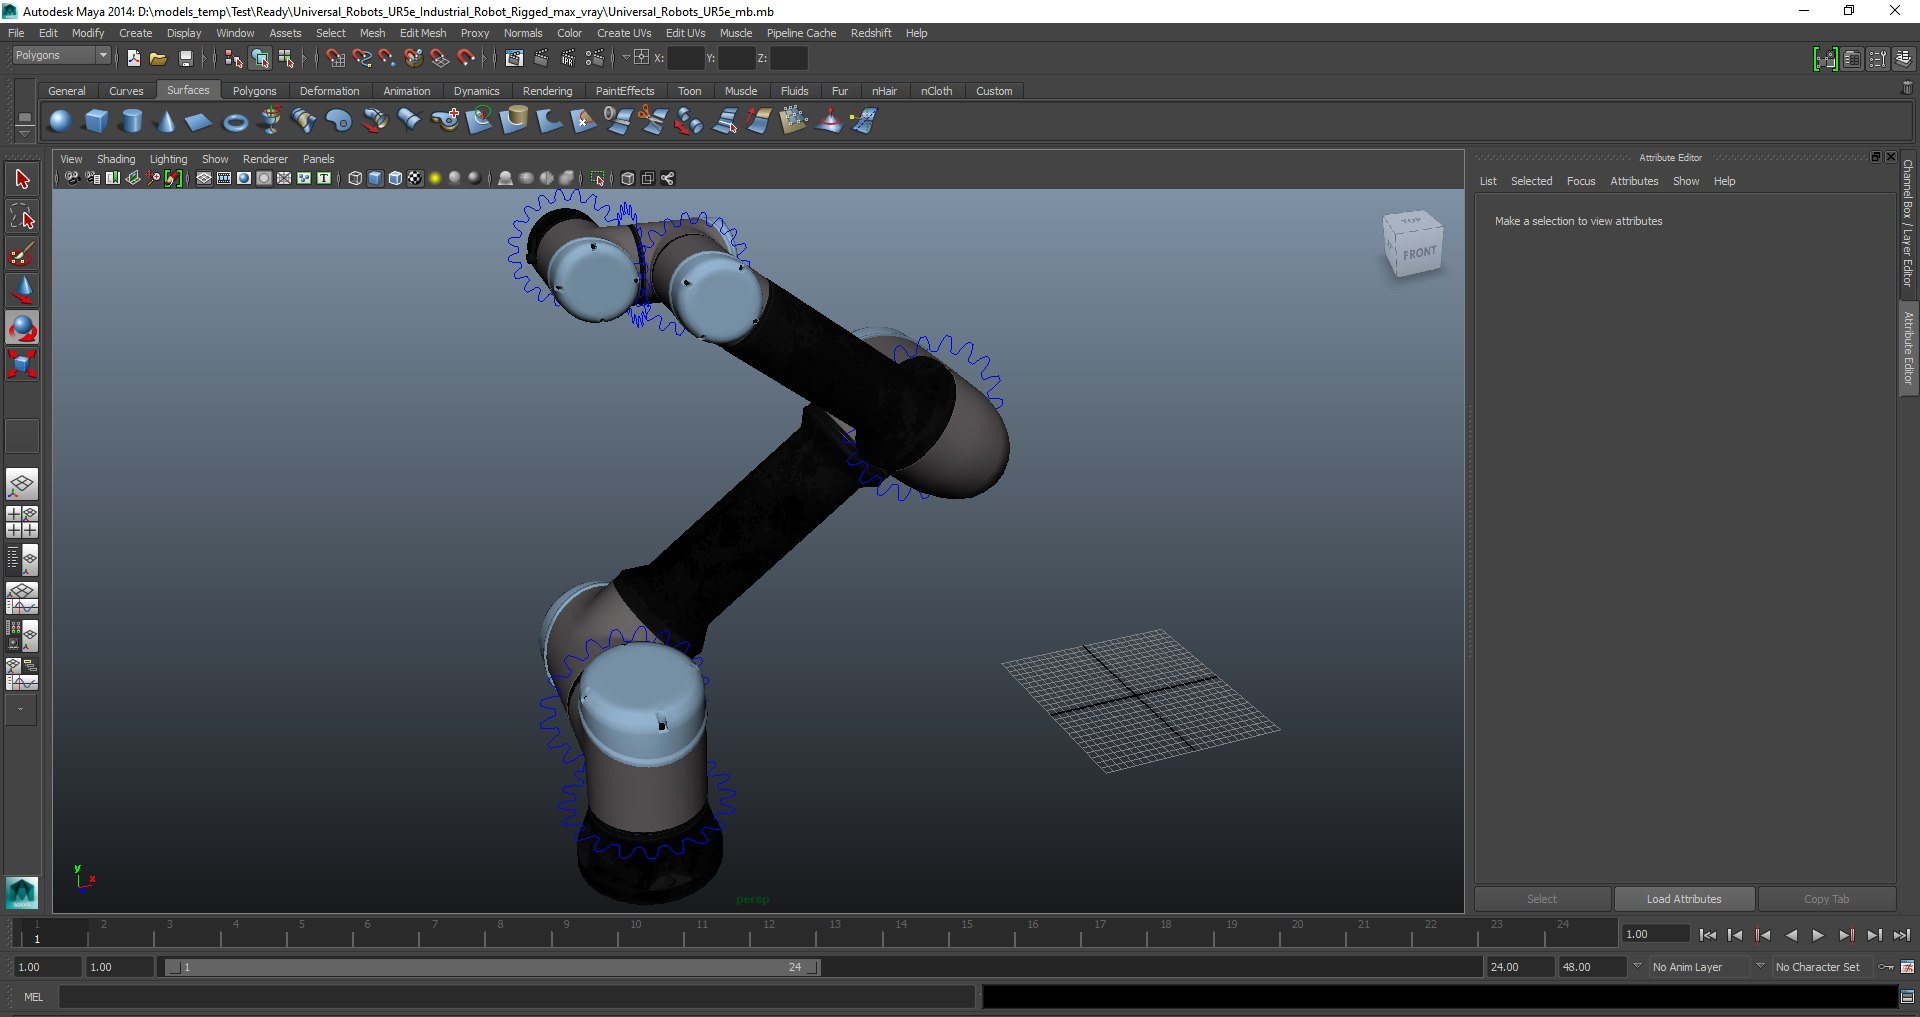Activate the Move tool cone icon
Viewport: 1920px width, 1017px height.
click(22, 291)
